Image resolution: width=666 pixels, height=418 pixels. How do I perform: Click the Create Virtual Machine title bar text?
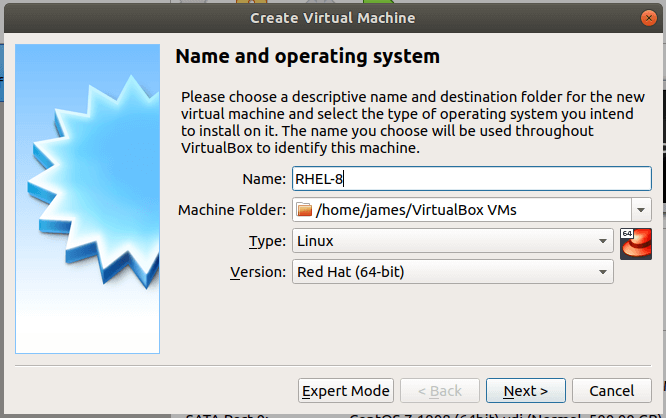point(333,18)
